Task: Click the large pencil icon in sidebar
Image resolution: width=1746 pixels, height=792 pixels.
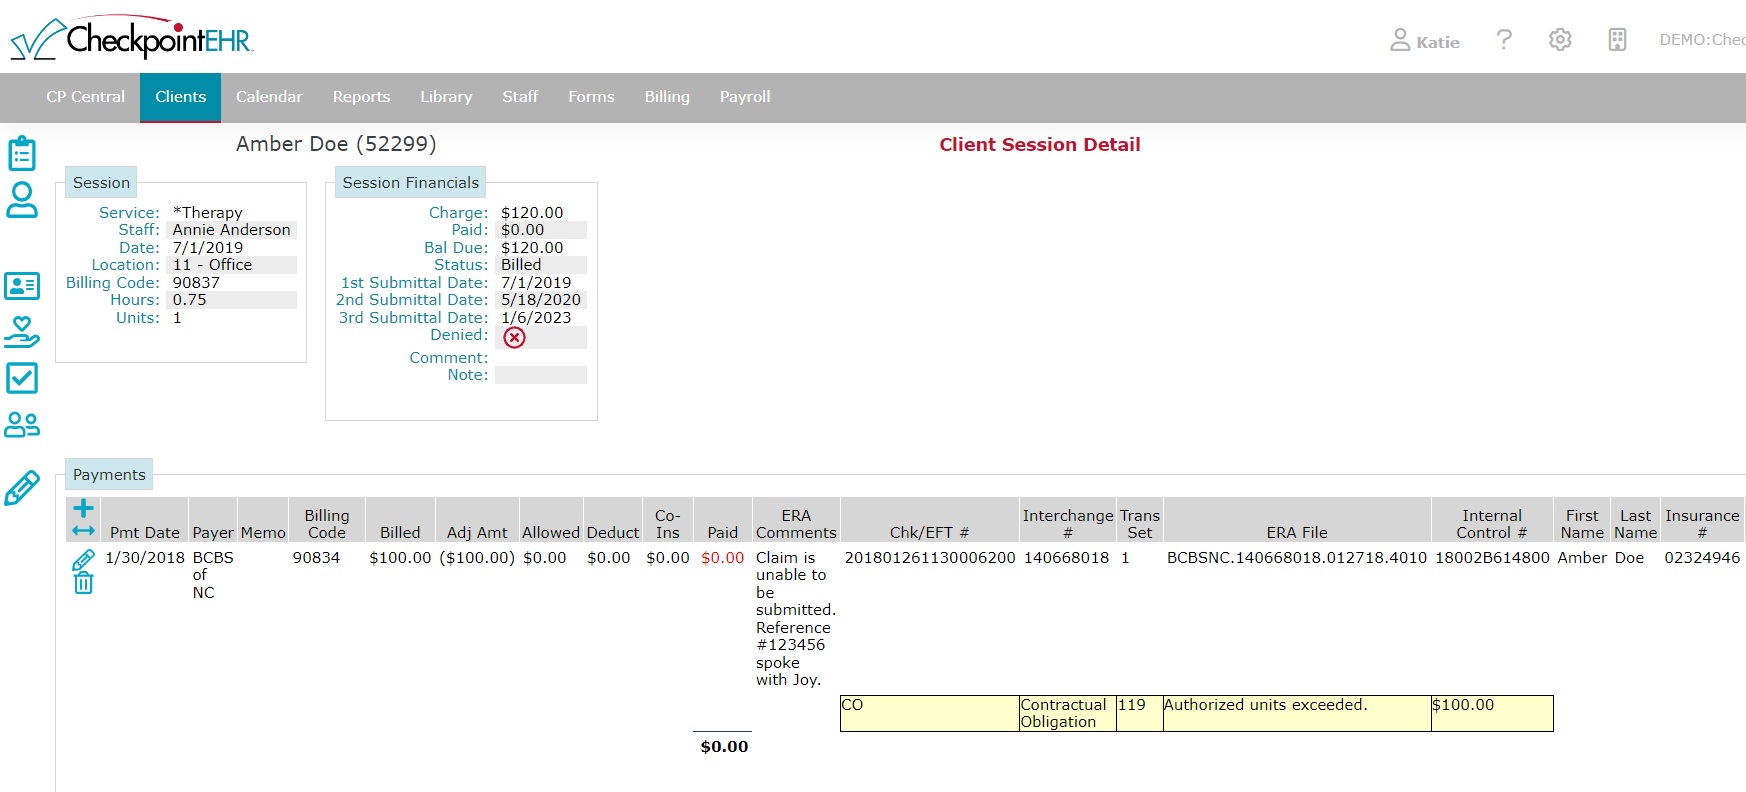Action: (22, 488)
